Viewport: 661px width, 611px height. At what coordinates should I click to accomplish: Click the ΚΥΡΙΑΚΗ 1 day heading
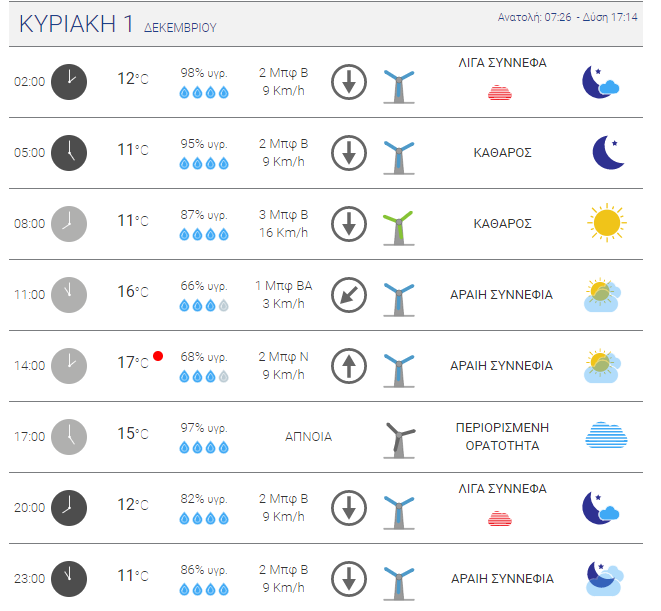click(x=76, y=25)
